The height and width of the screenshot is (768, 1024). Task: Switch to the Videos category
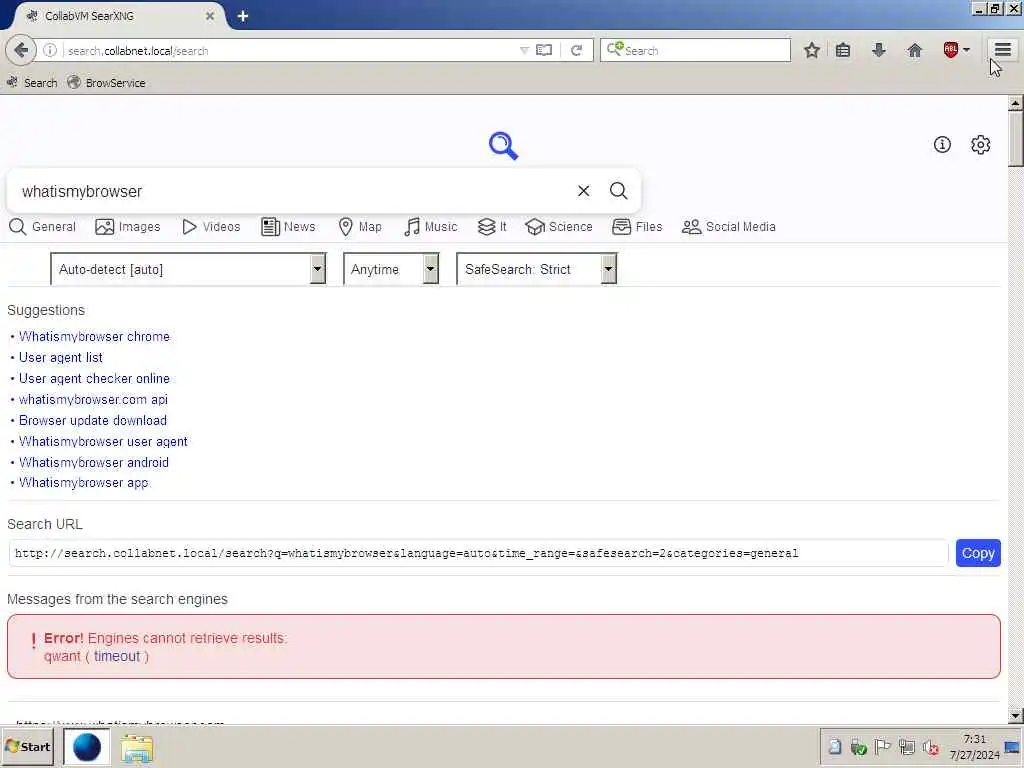click(x=211, y=227)
